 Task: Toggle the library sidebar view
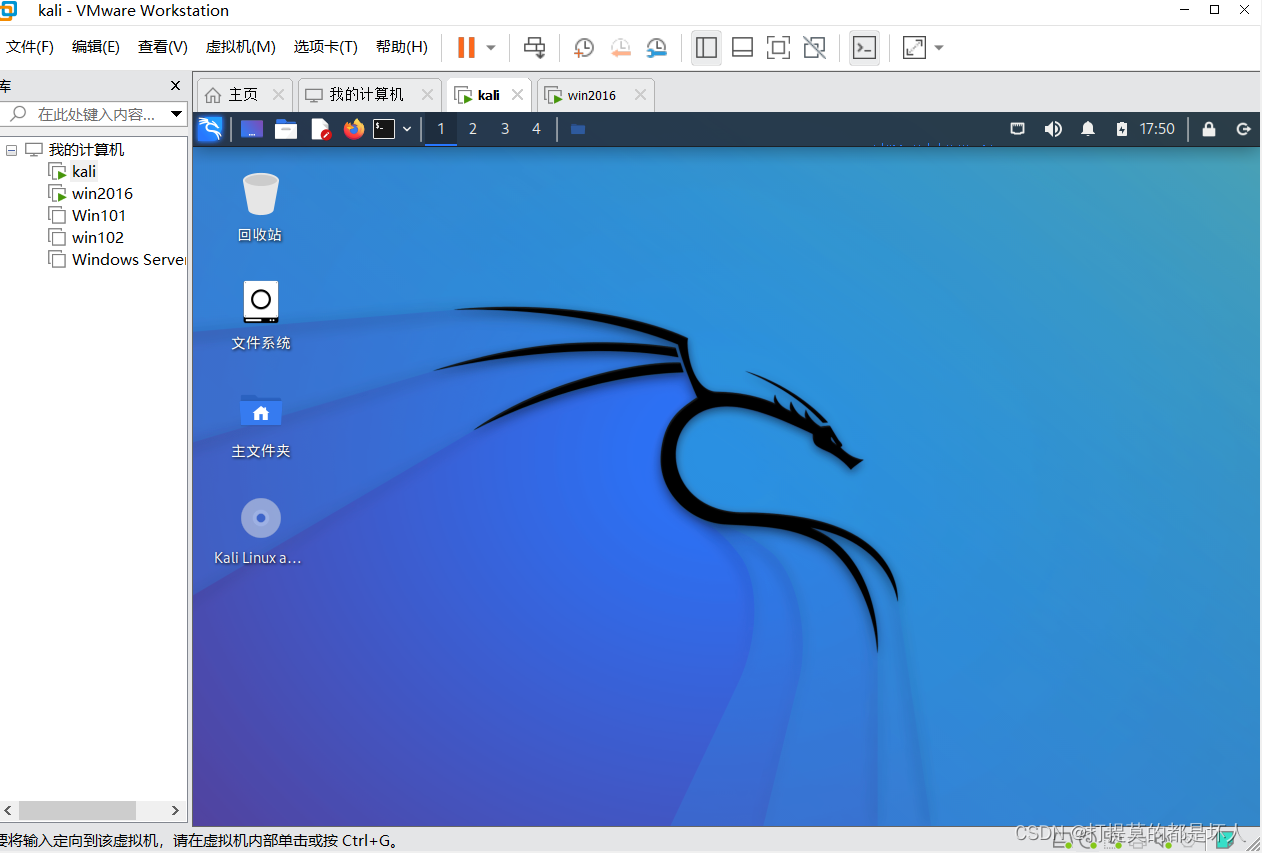tap(706, 47)
